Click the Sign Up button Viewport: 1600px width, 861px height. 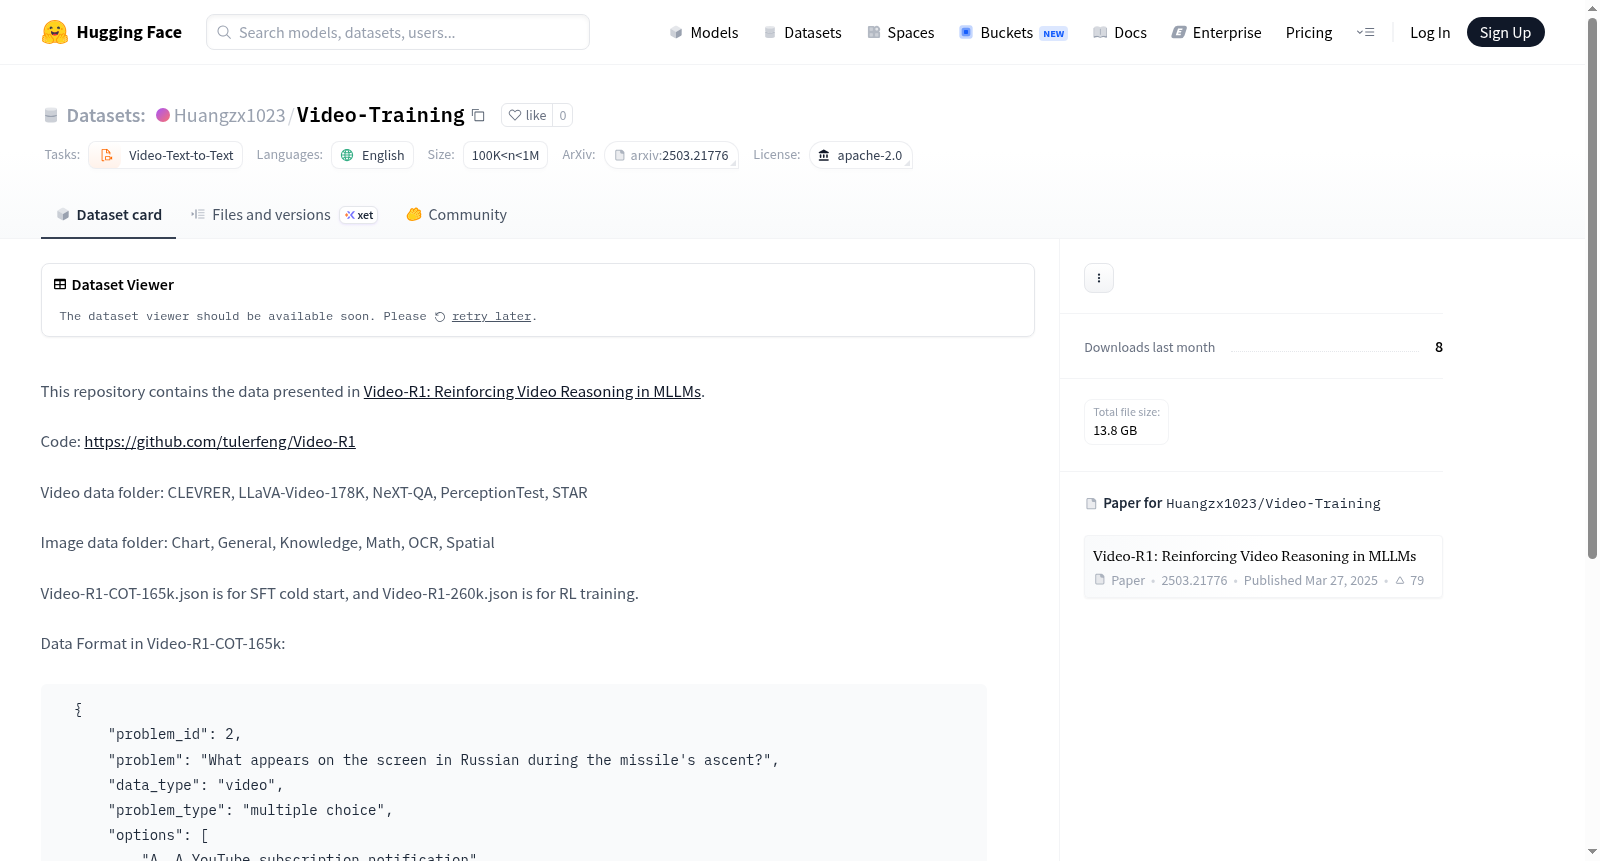[x=1505, y=32]
